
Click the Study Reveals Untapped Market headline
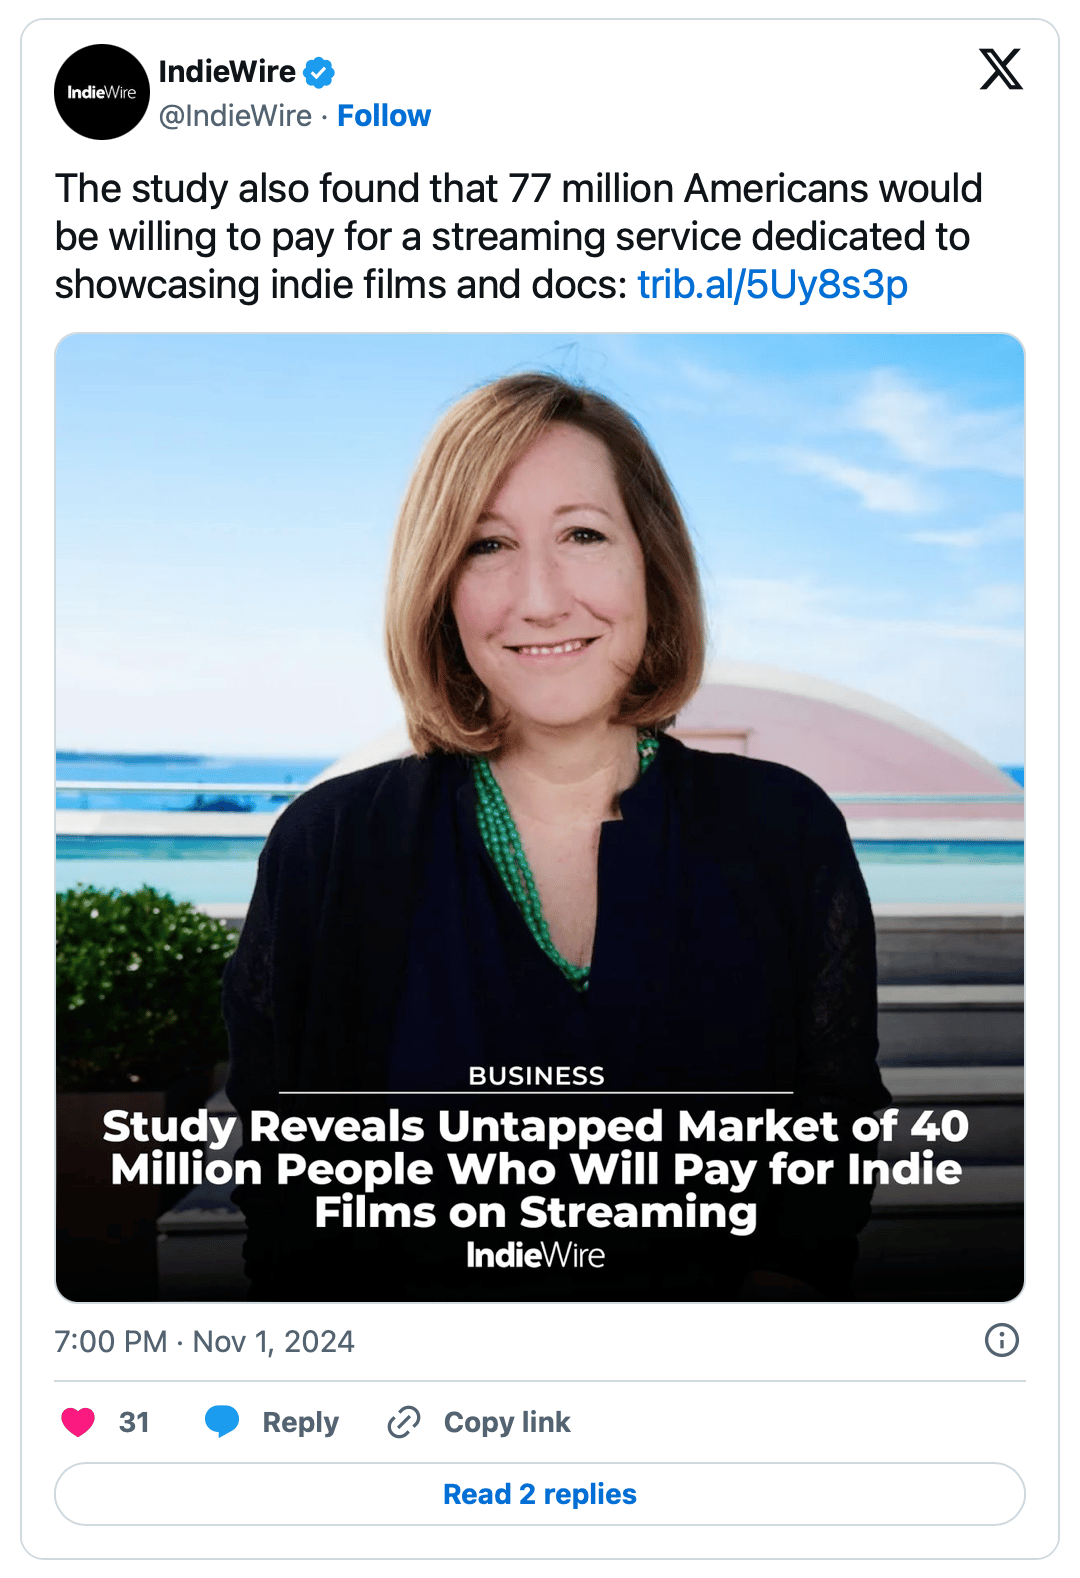(536, 1169)
